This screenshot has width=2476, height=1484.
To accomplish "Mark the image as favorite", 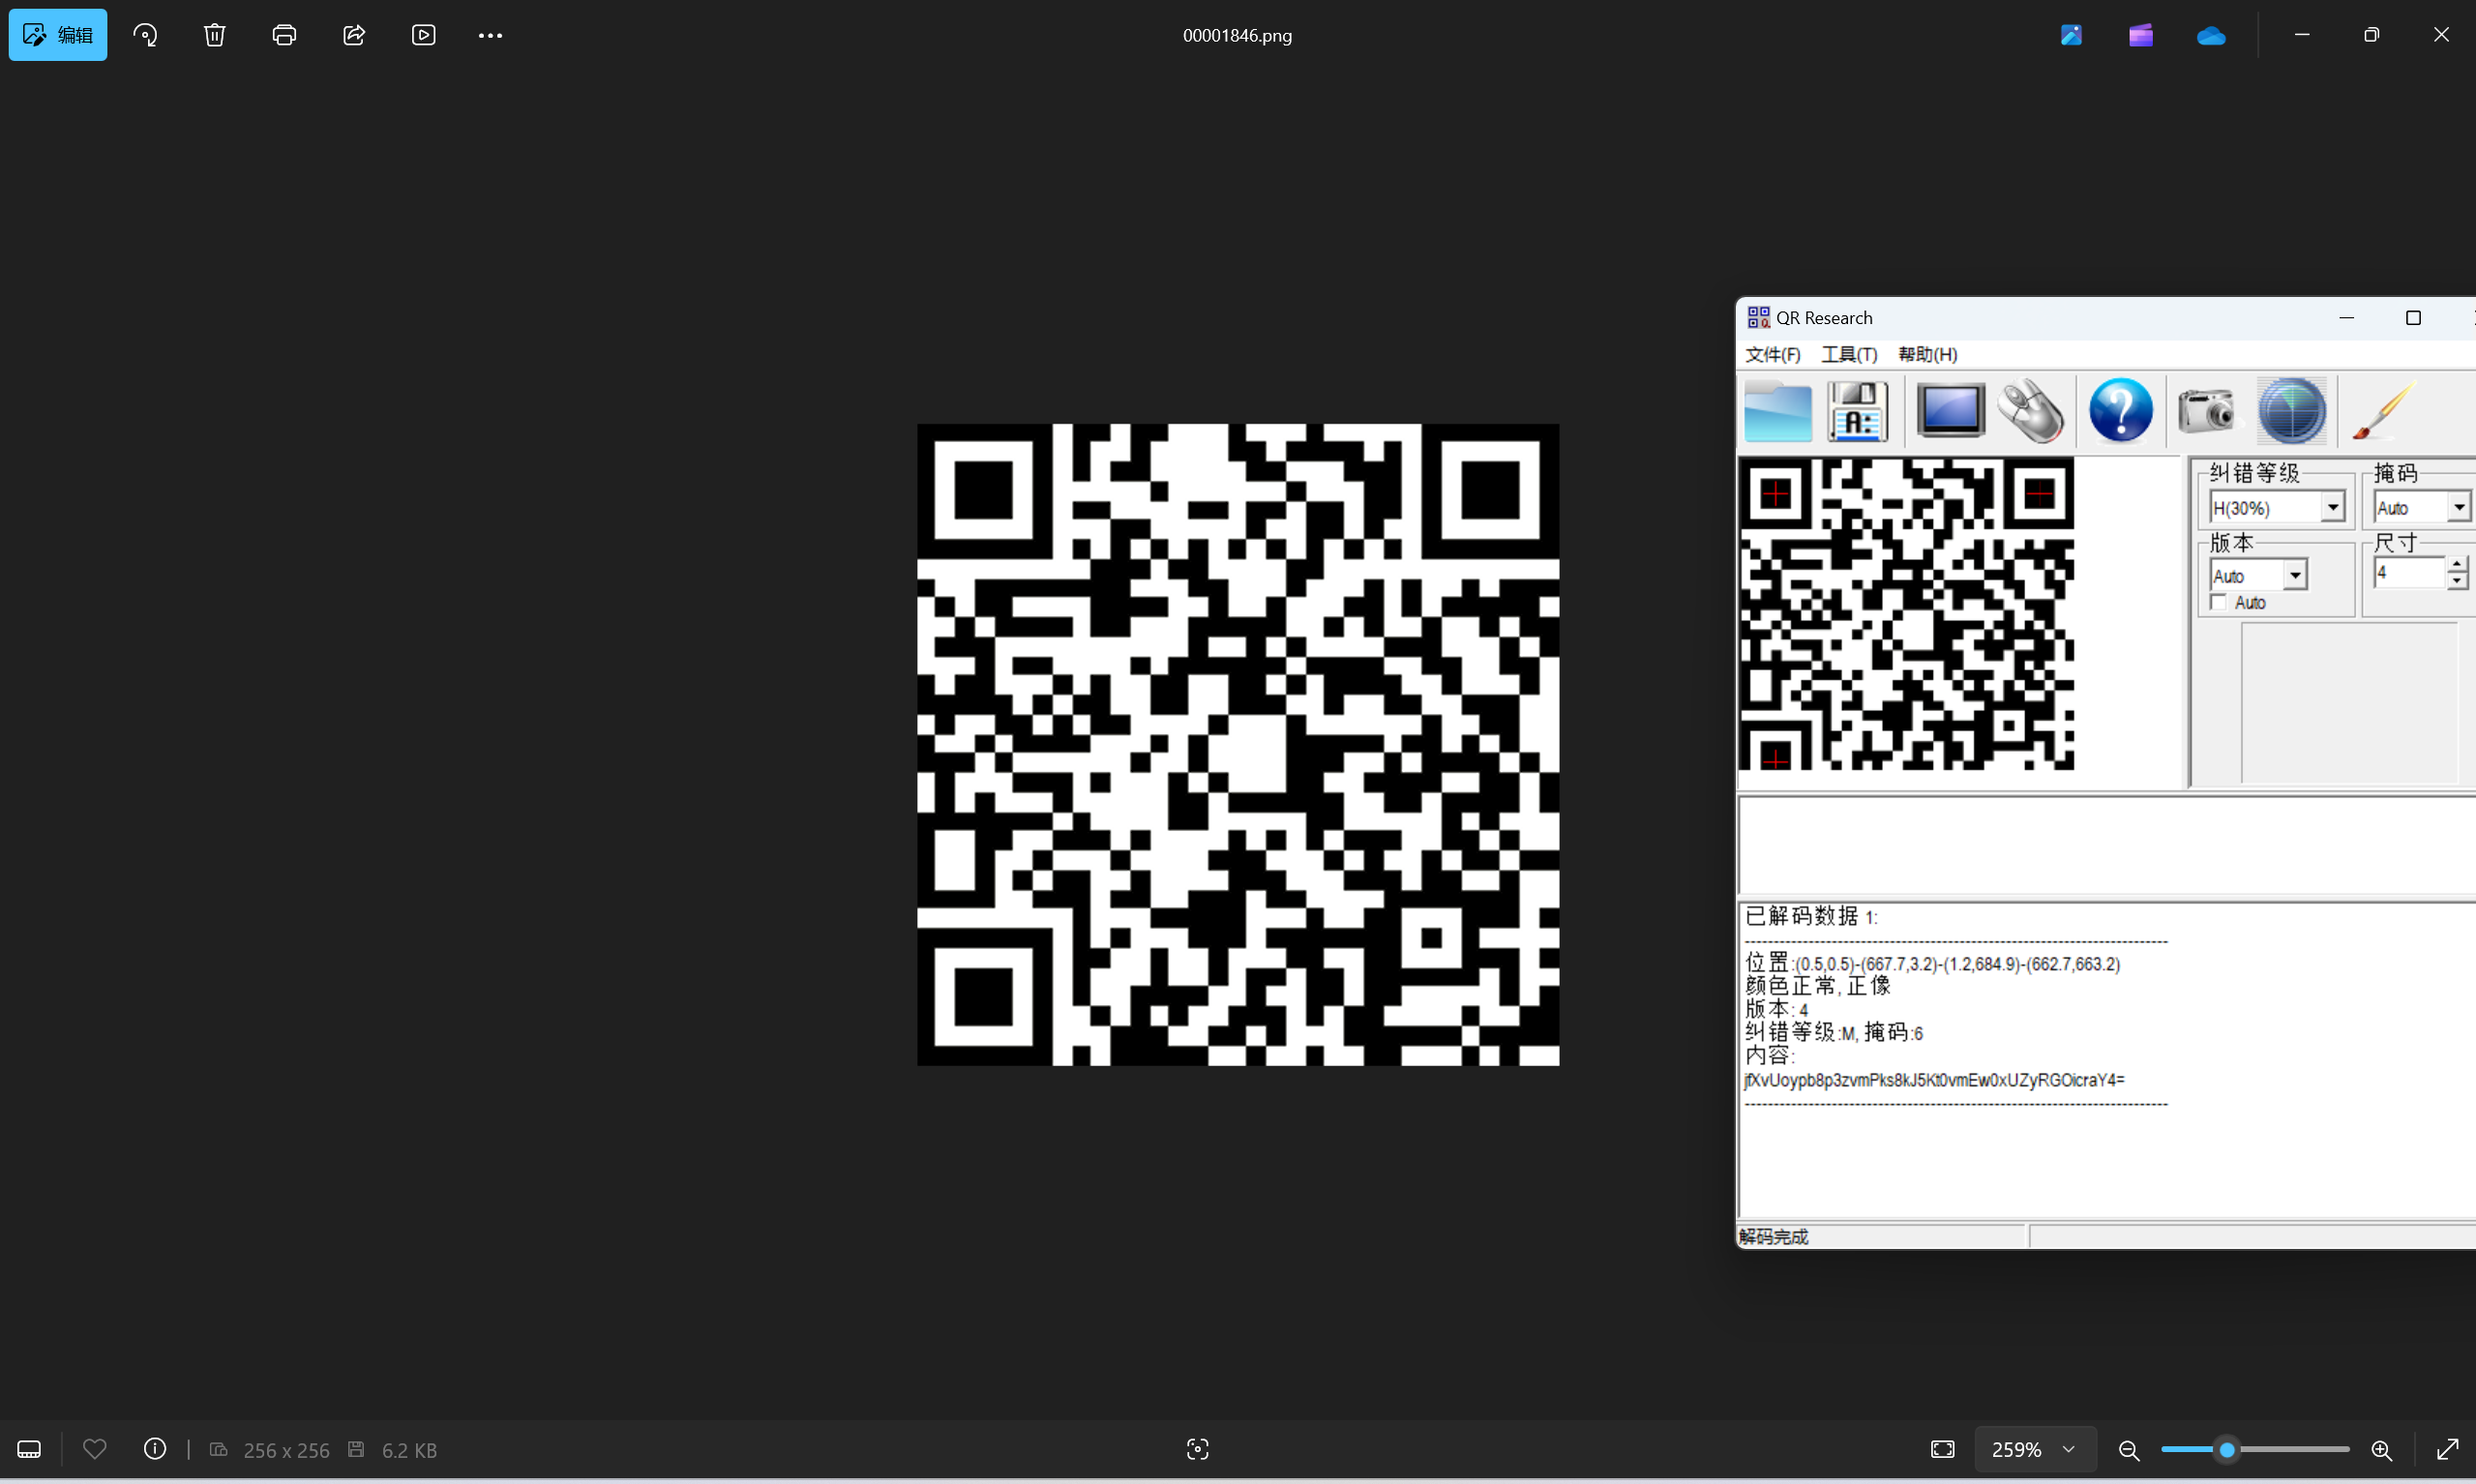I will [x=95, y=1449].
